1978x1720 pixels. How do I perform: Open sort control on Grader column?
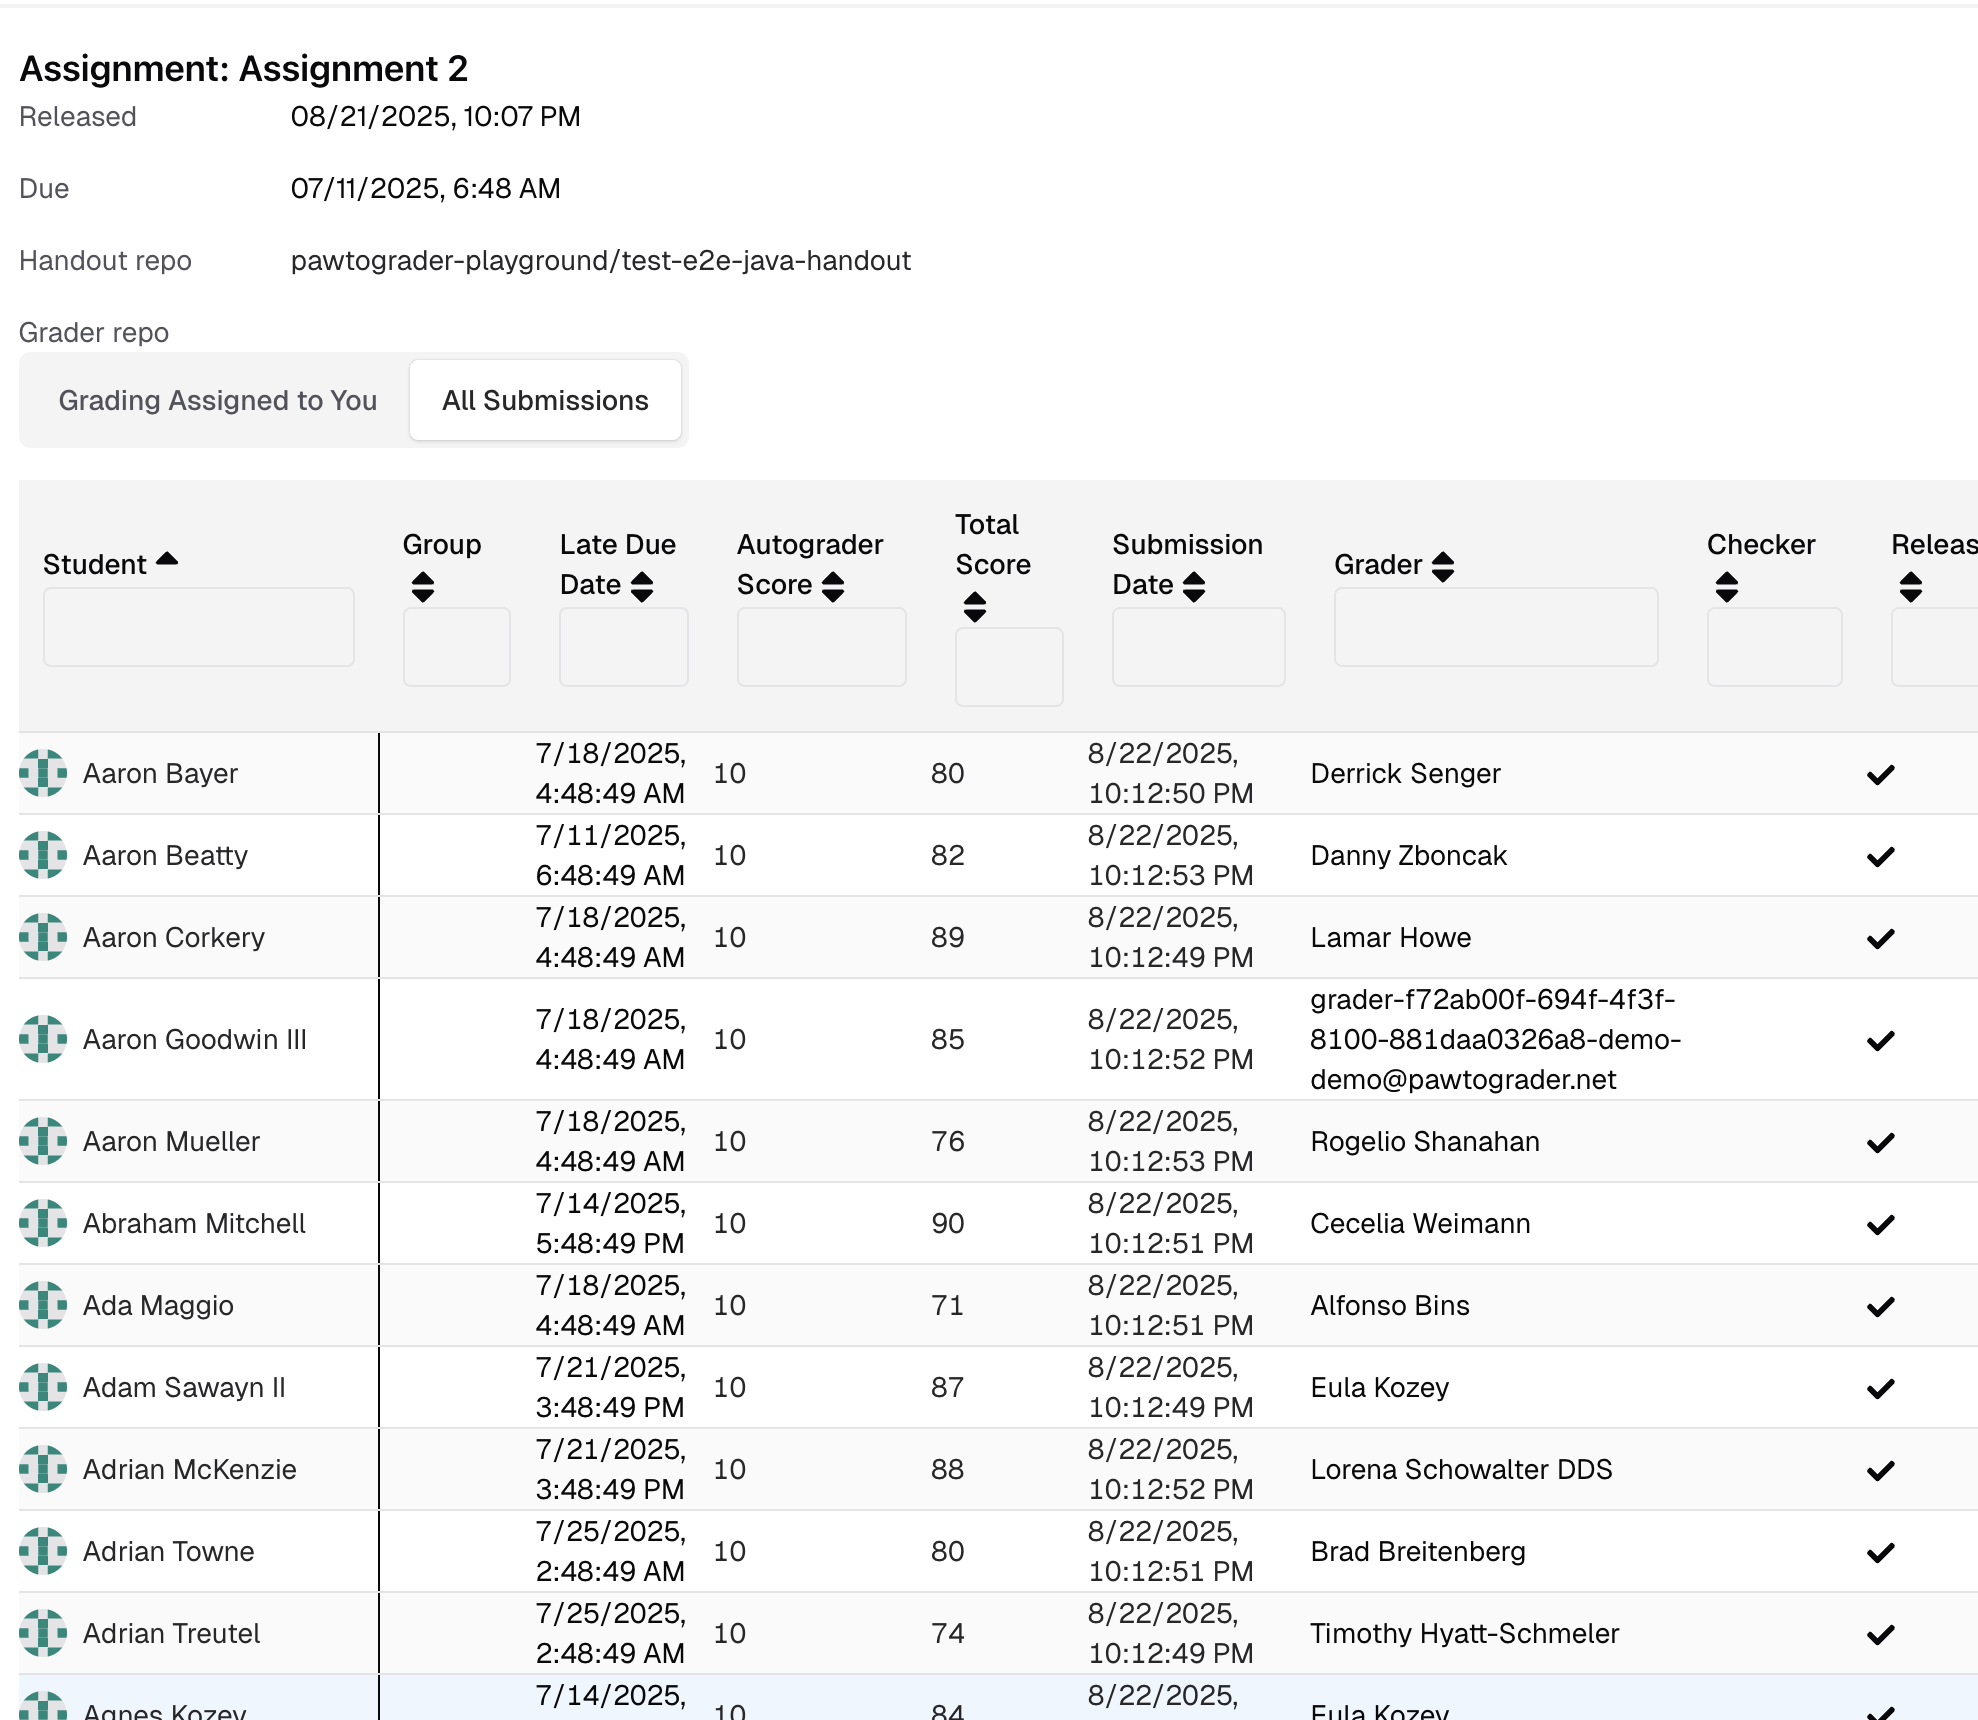click(1441, 565)
